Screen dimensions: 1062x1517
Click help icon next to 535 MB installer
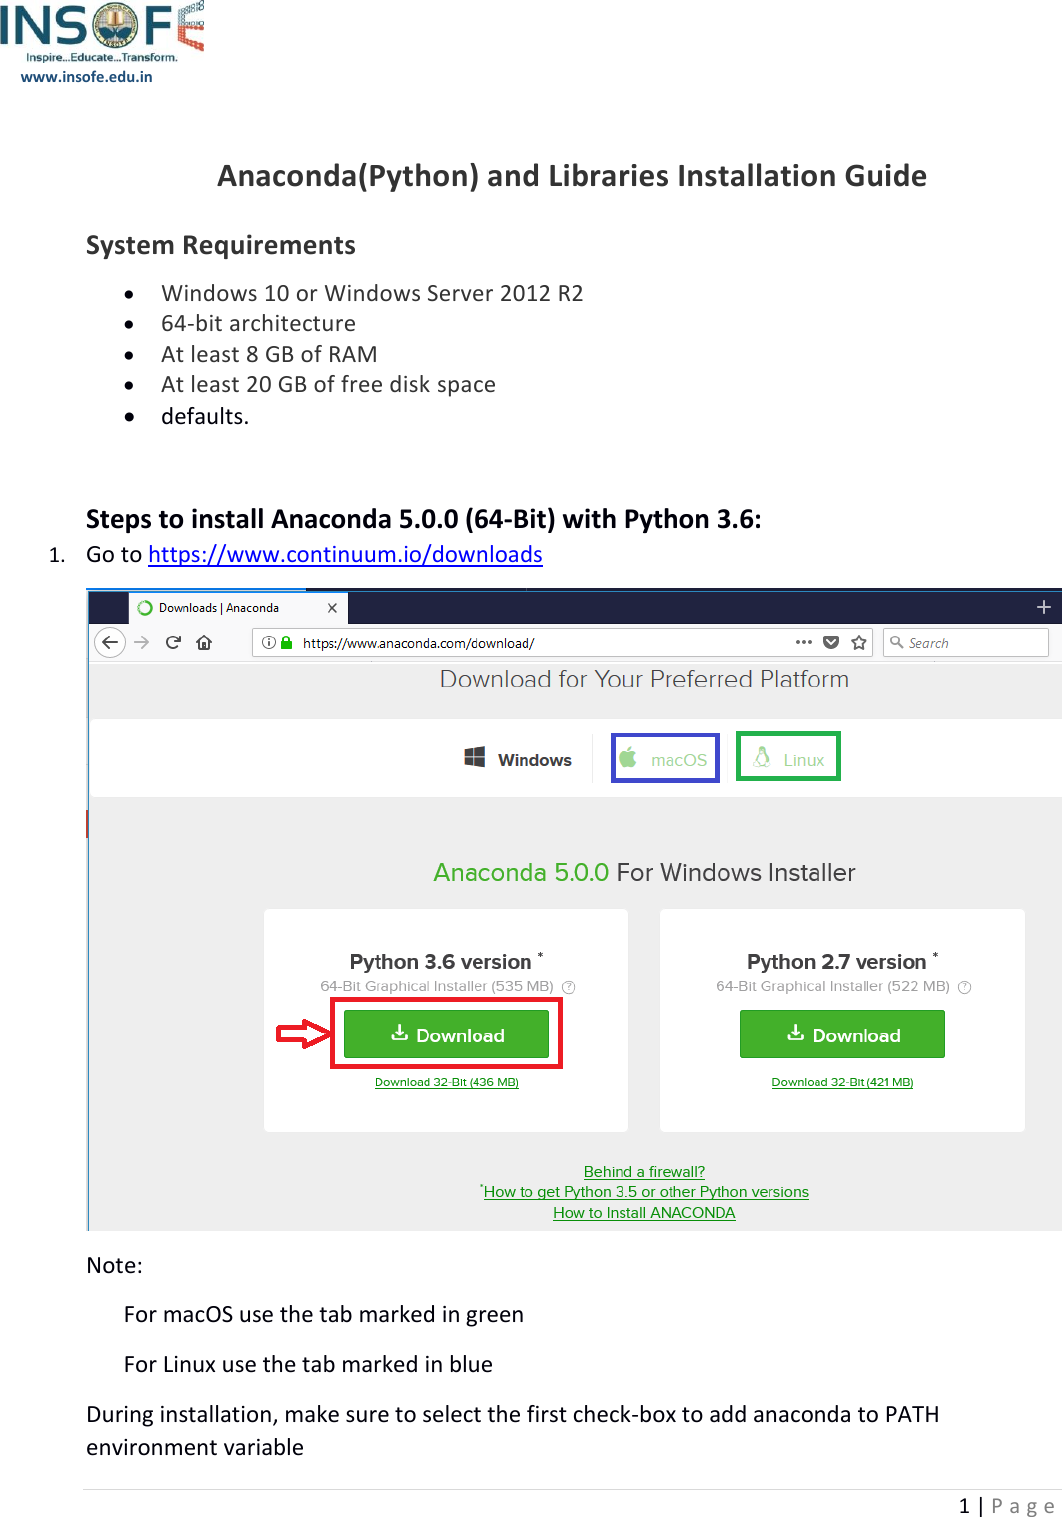point(569,987)
